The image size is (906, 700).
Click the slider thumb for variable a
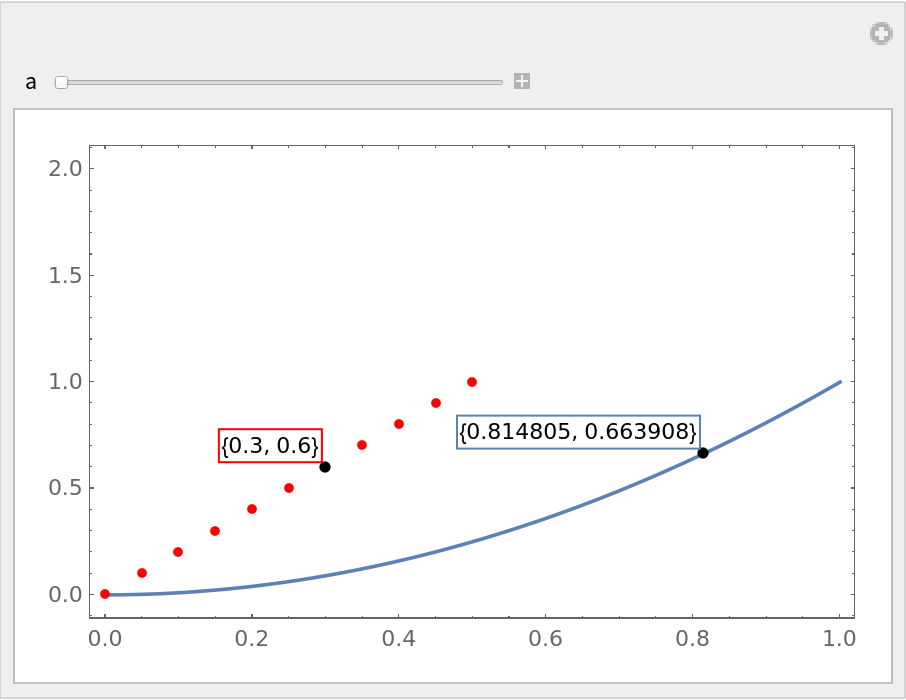pyautogui.click(x=61, y=82)
